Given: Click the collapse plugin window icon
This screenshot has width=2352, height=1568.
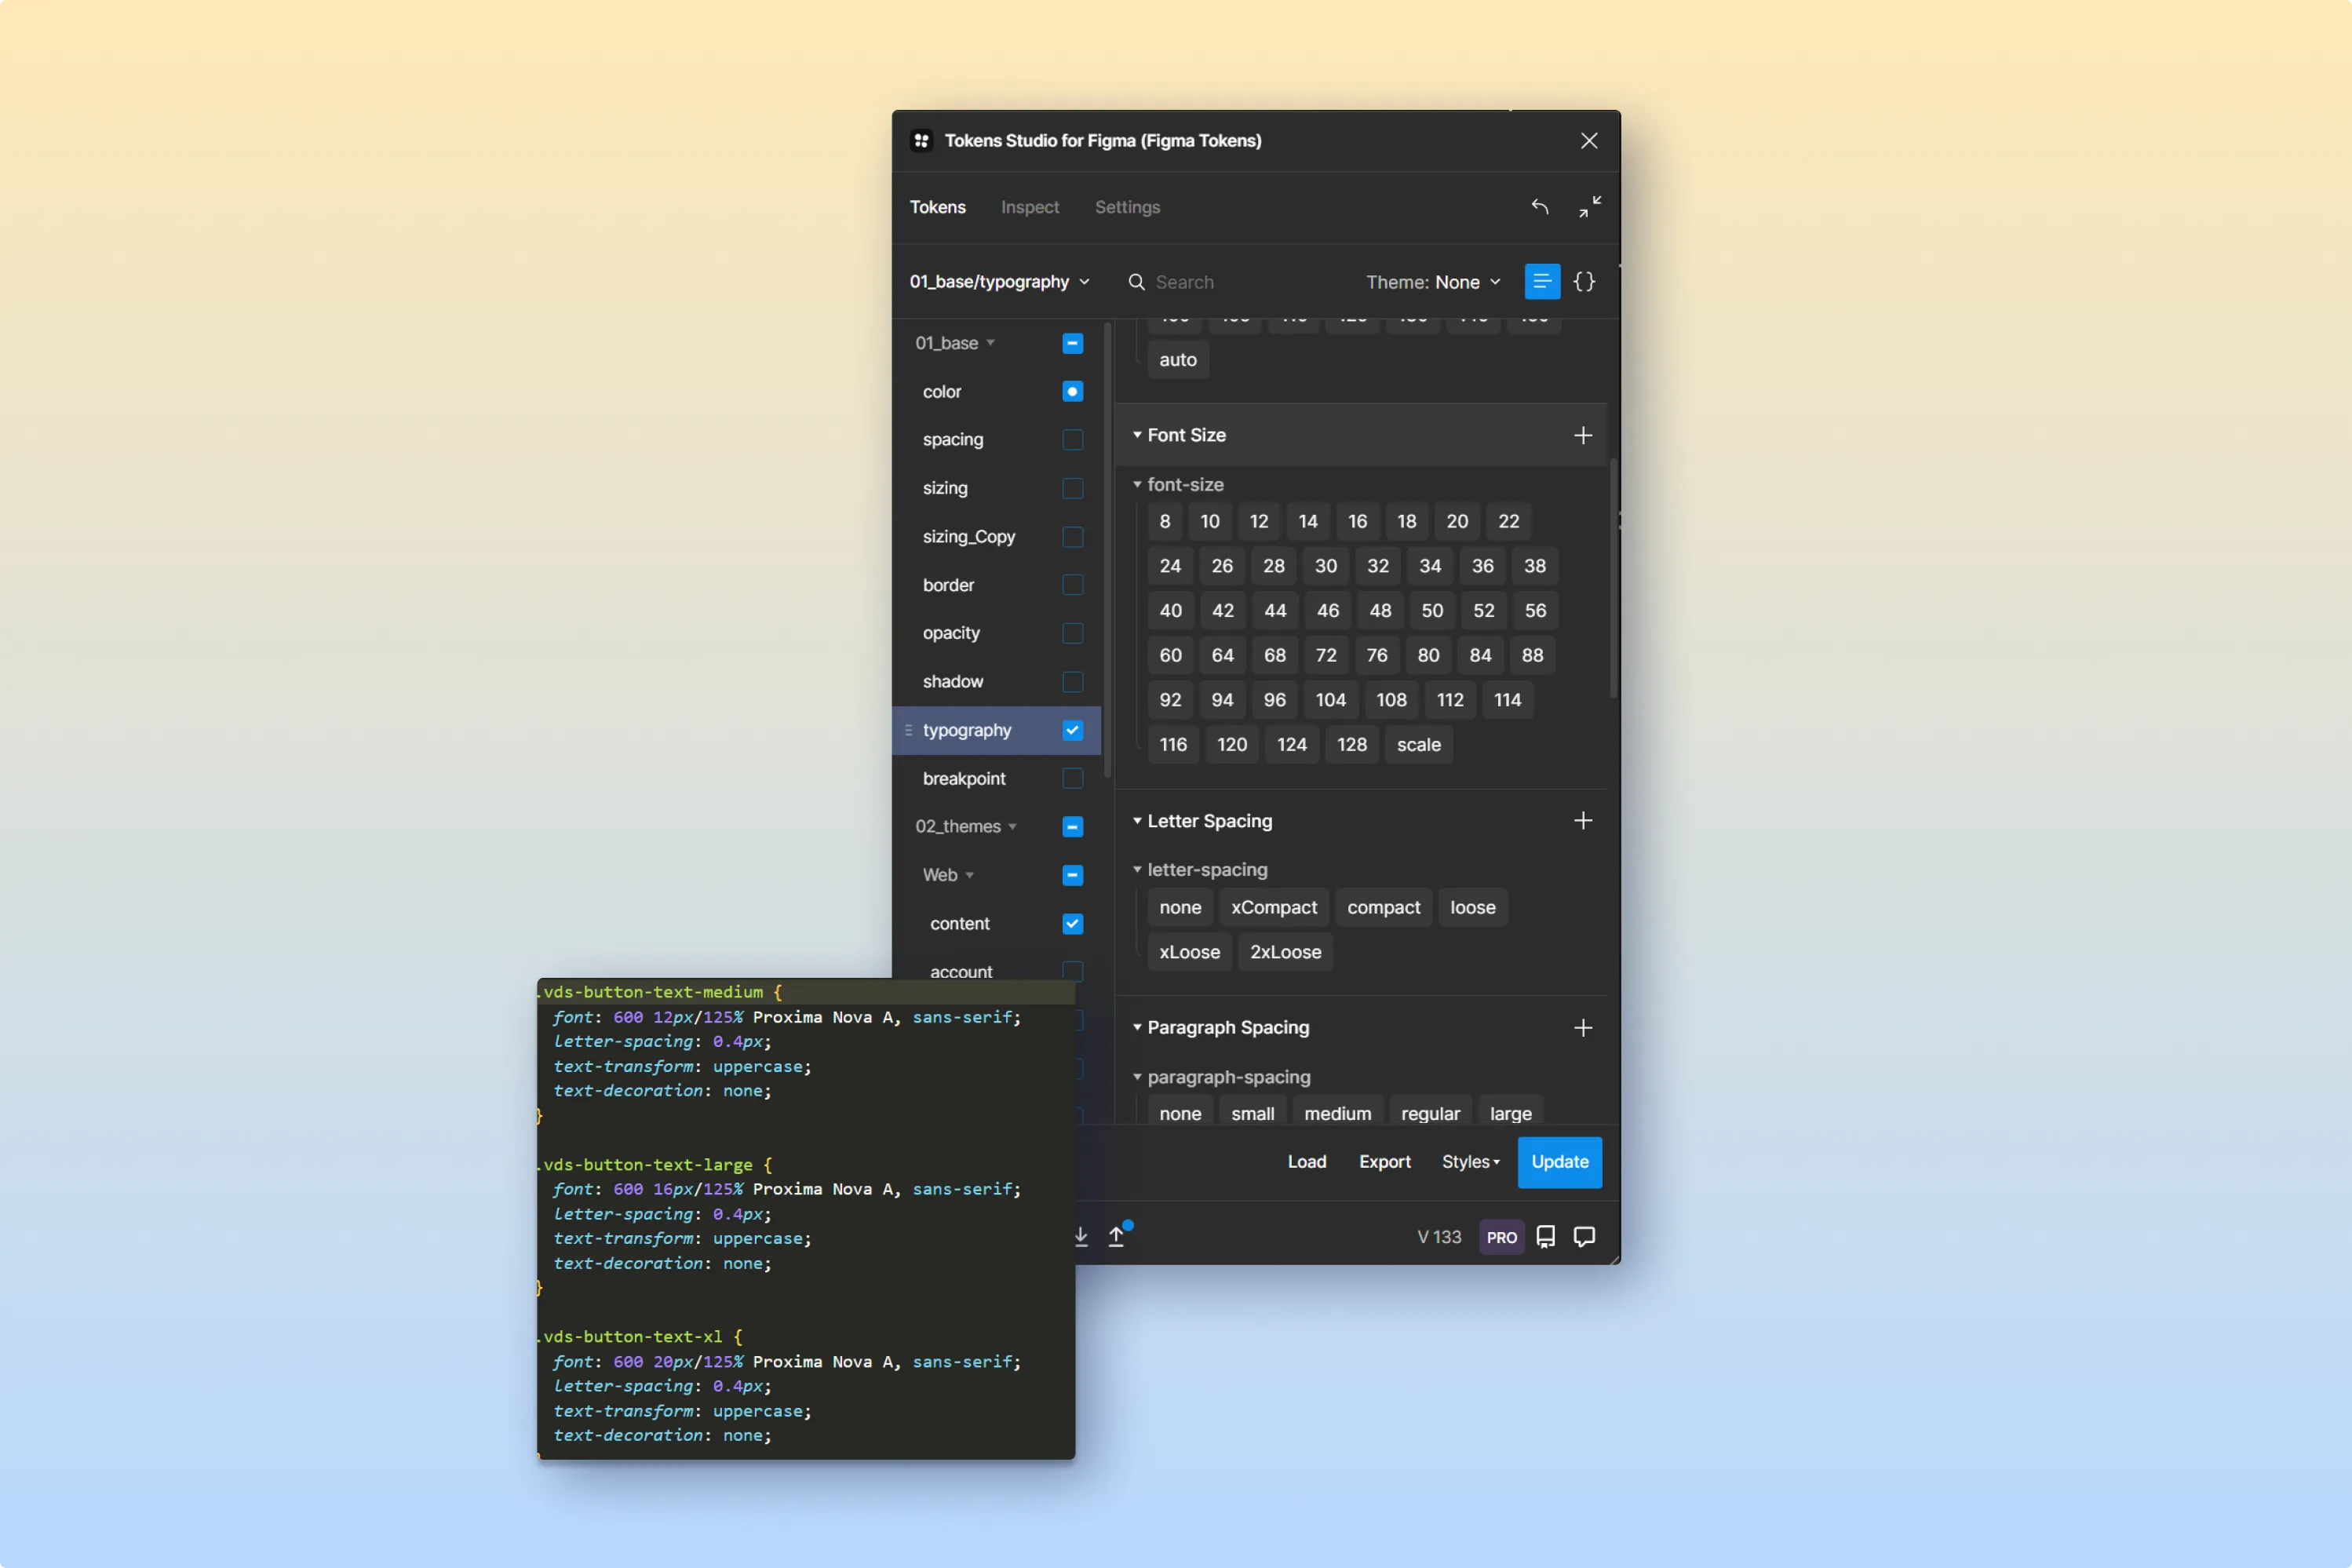Looking at the screenshot, I should coord(1589,207).
